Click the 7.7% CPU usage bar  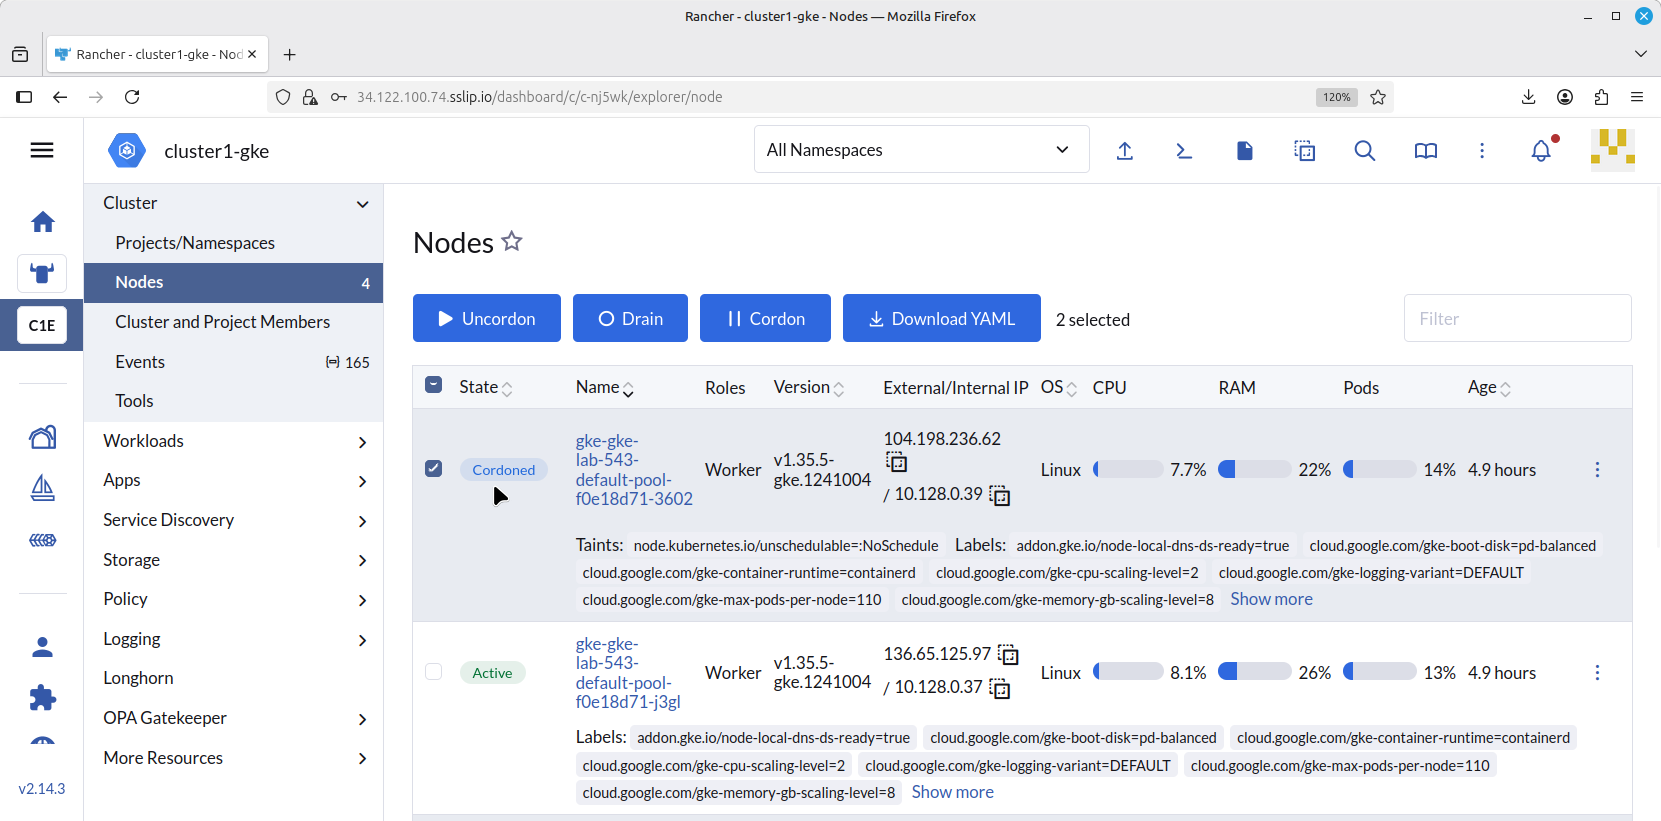coord(1128,470)
